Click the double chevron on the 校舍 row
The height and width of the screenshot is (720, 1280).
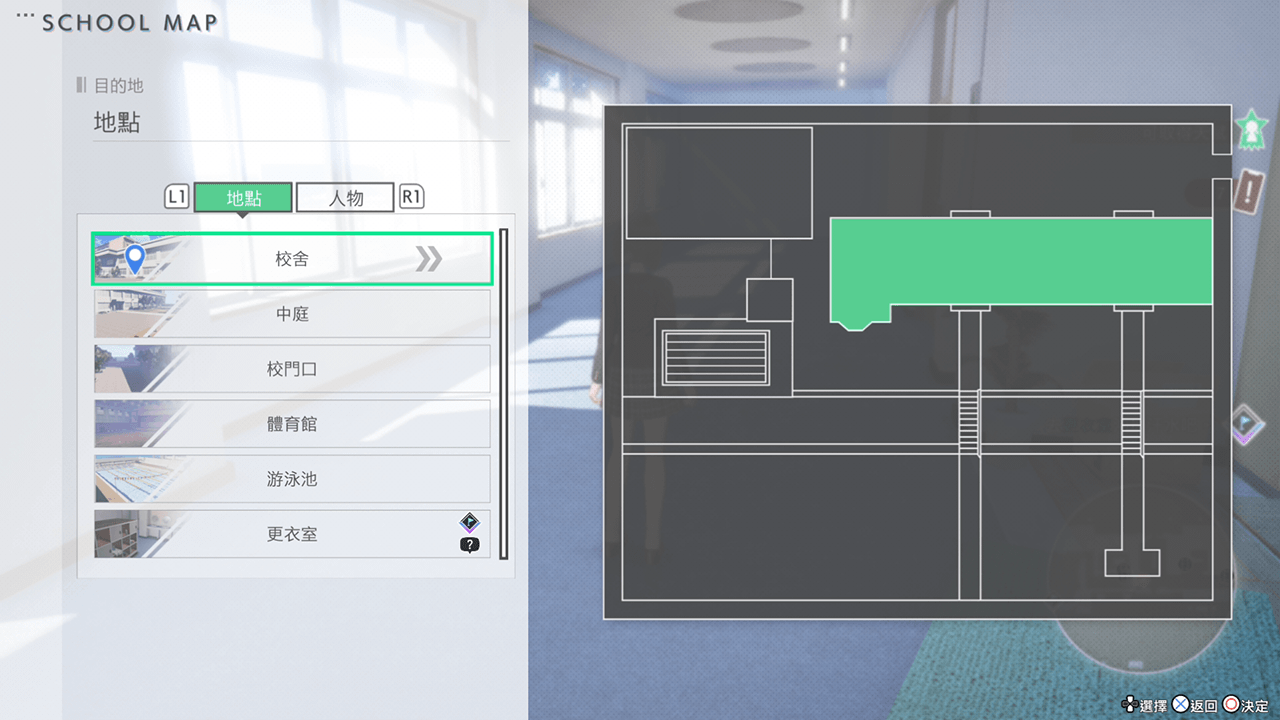click(429, 260)
